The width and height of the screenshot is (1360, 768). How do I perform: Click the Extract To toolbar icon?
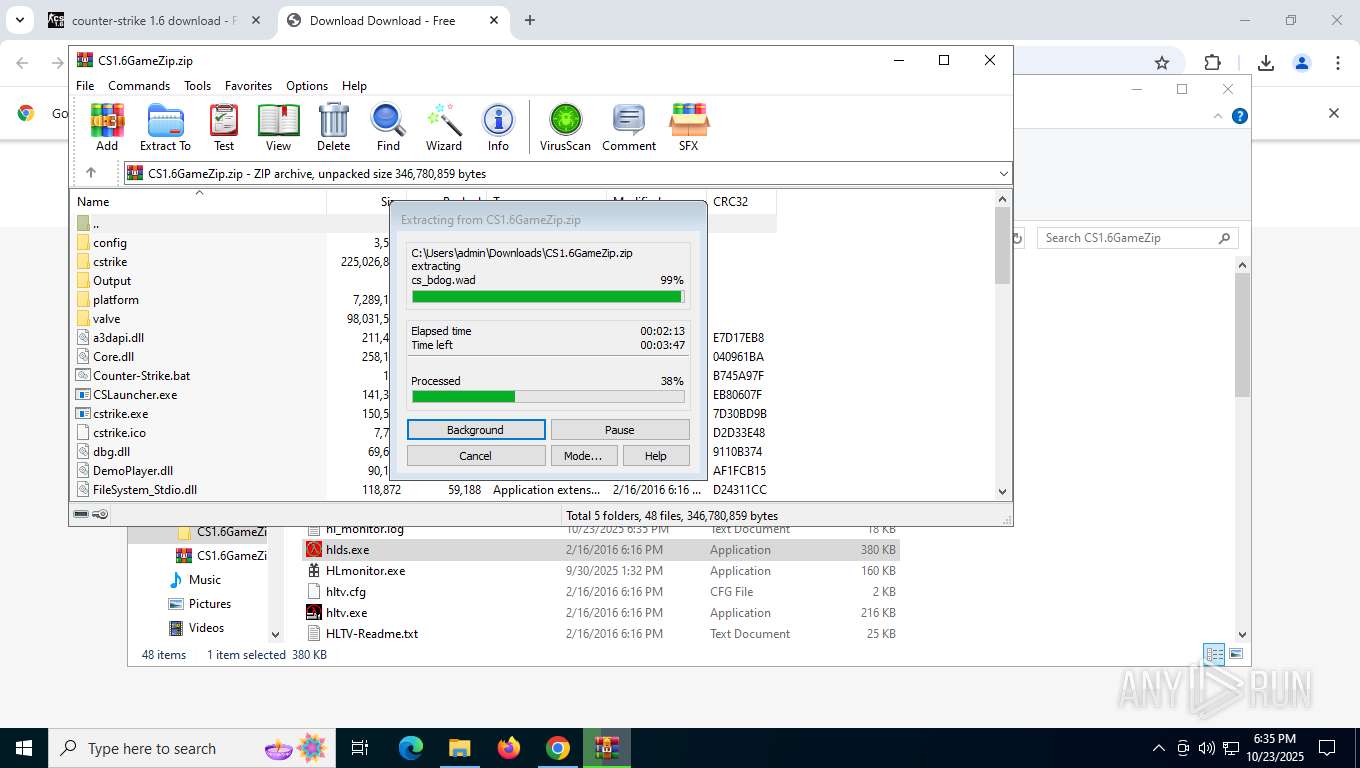[x=165, y=127]
